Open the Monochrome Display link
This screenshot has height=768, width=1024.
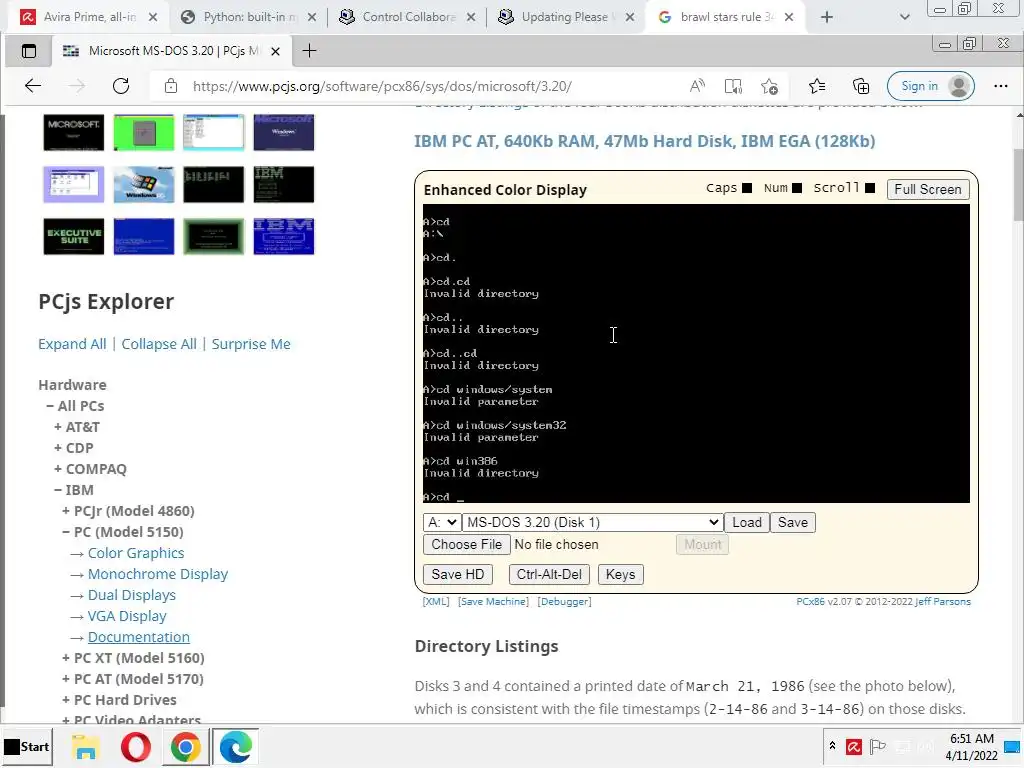click(x=158, y=573)
